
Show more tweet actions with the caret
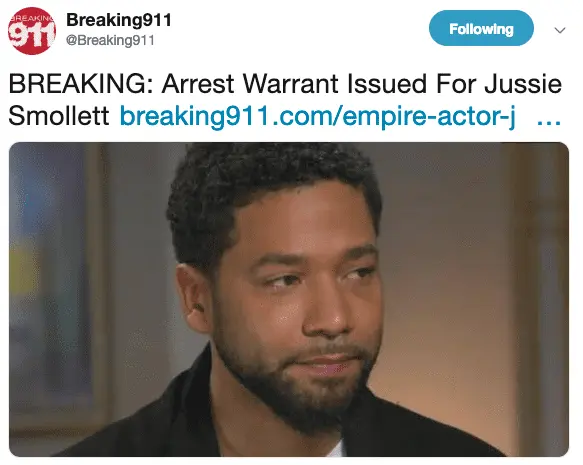point(560,30)
